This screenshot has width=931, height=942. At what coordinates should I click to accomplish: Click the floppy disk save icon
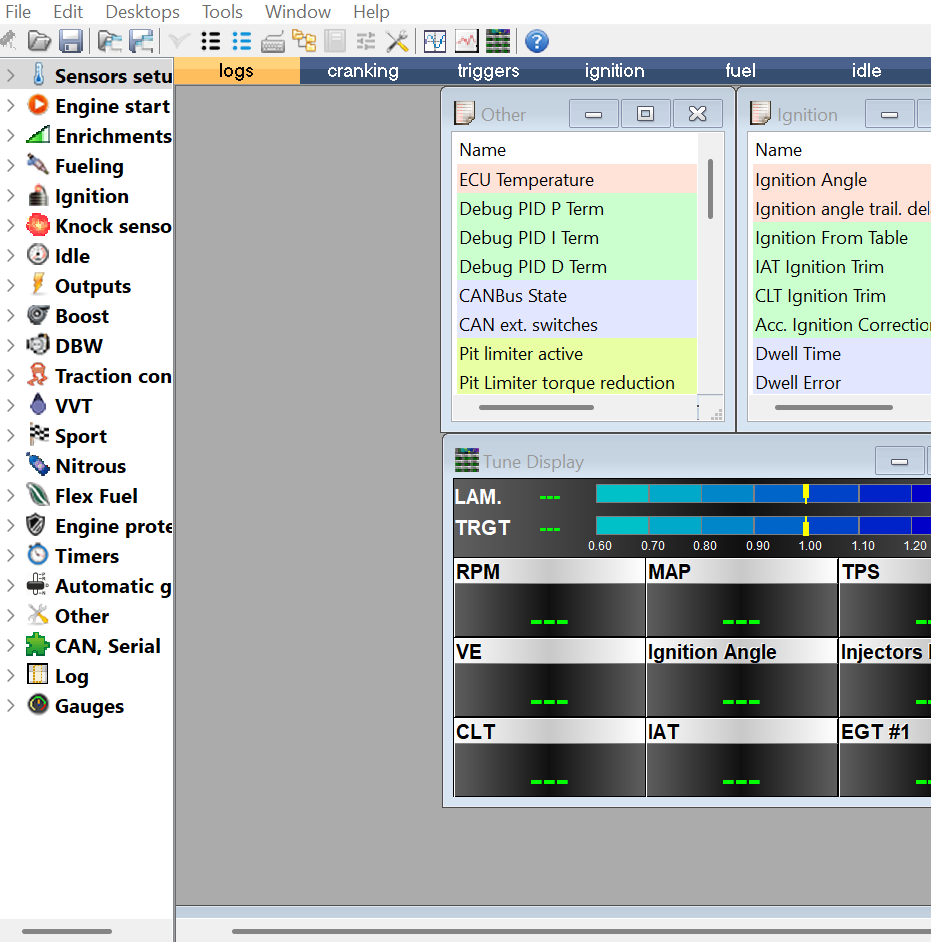pos(71,41)
